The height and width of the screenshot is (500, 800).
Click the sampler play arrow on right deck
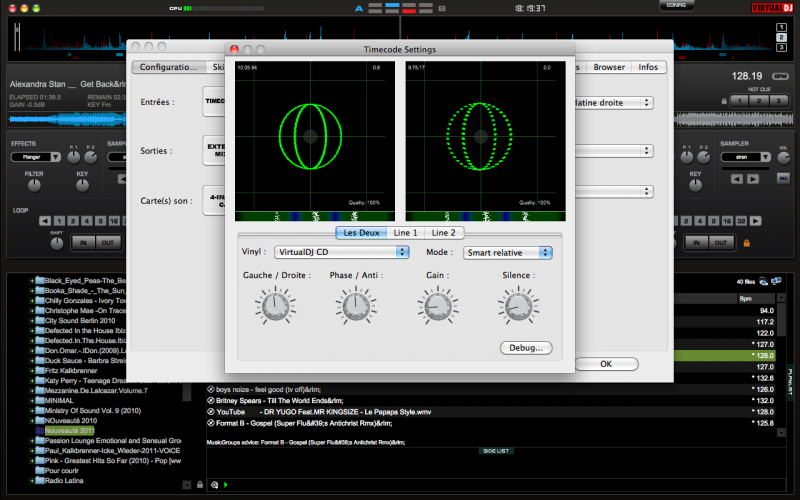point(753,179)
